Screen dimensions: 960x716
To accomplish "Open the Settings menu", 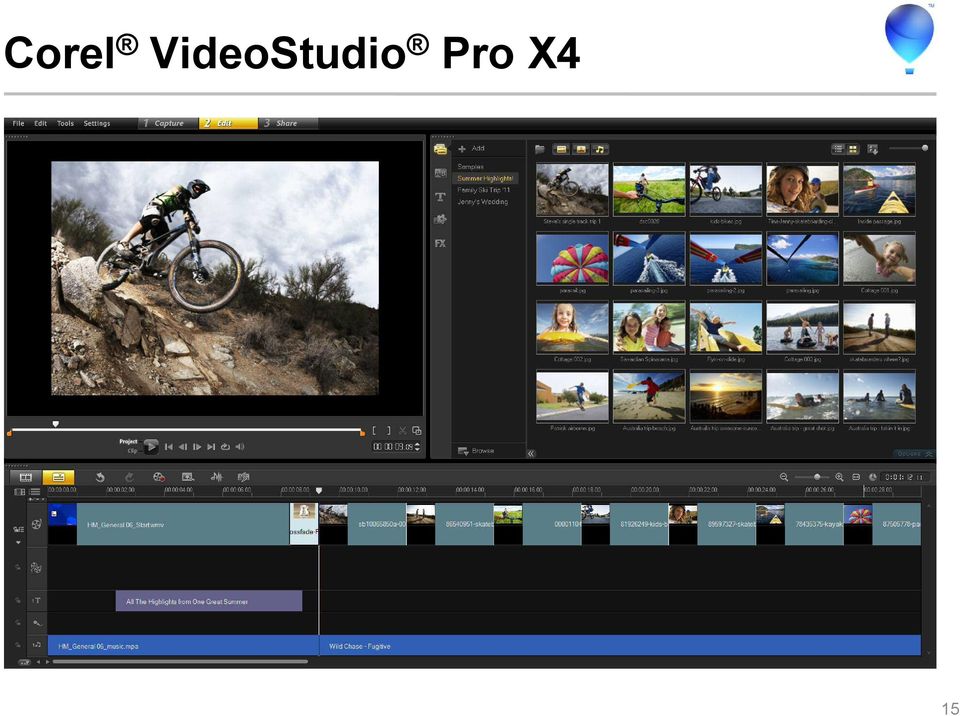I will (x=97, y=123).
